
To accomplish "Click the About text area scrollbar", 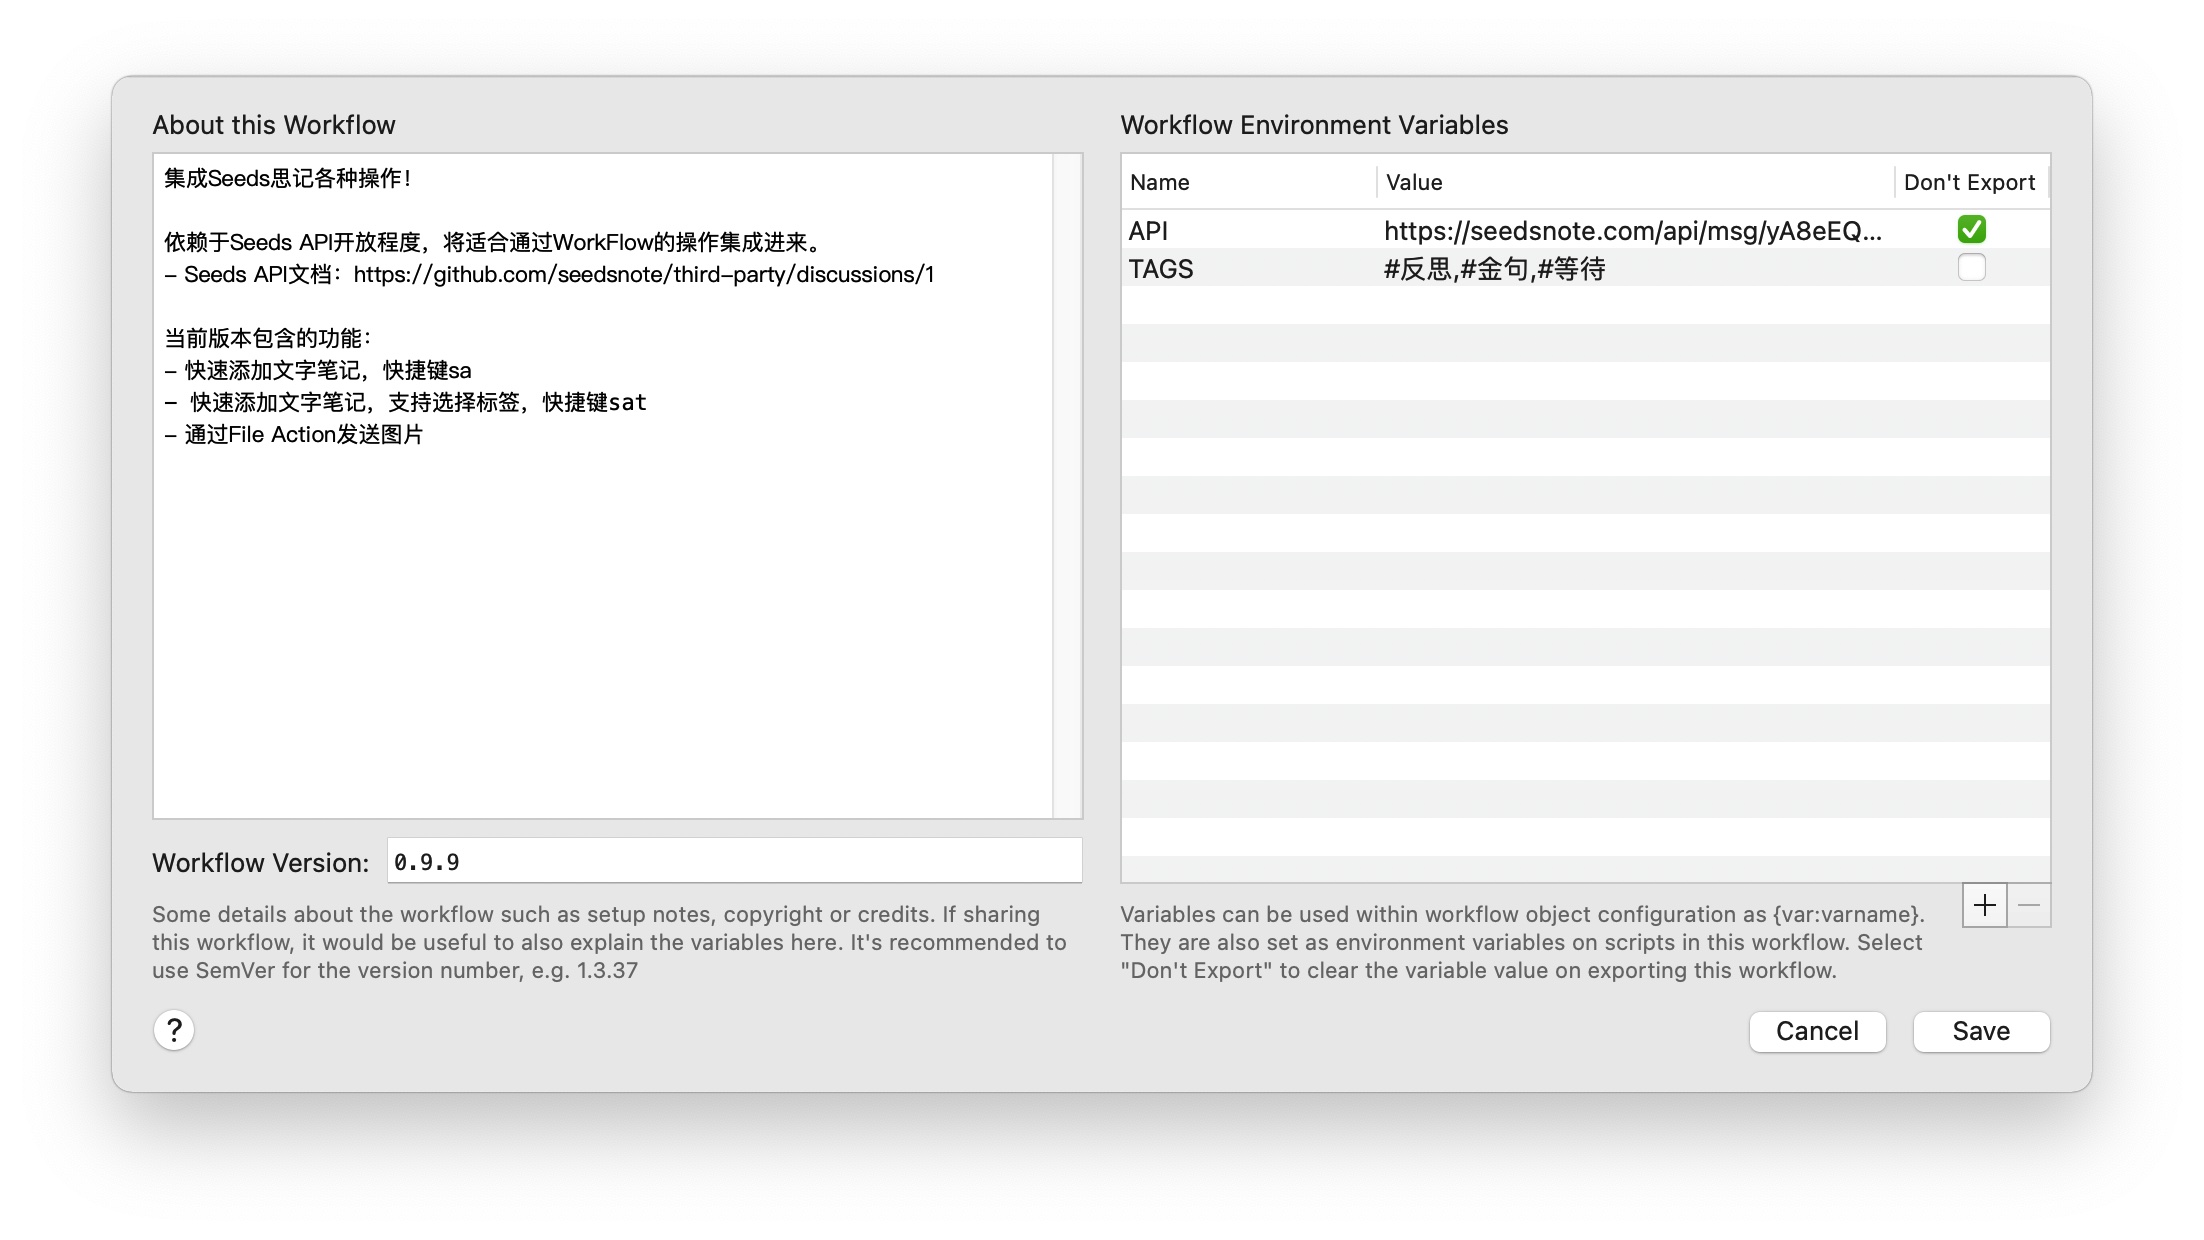I will pos(1067,486).
